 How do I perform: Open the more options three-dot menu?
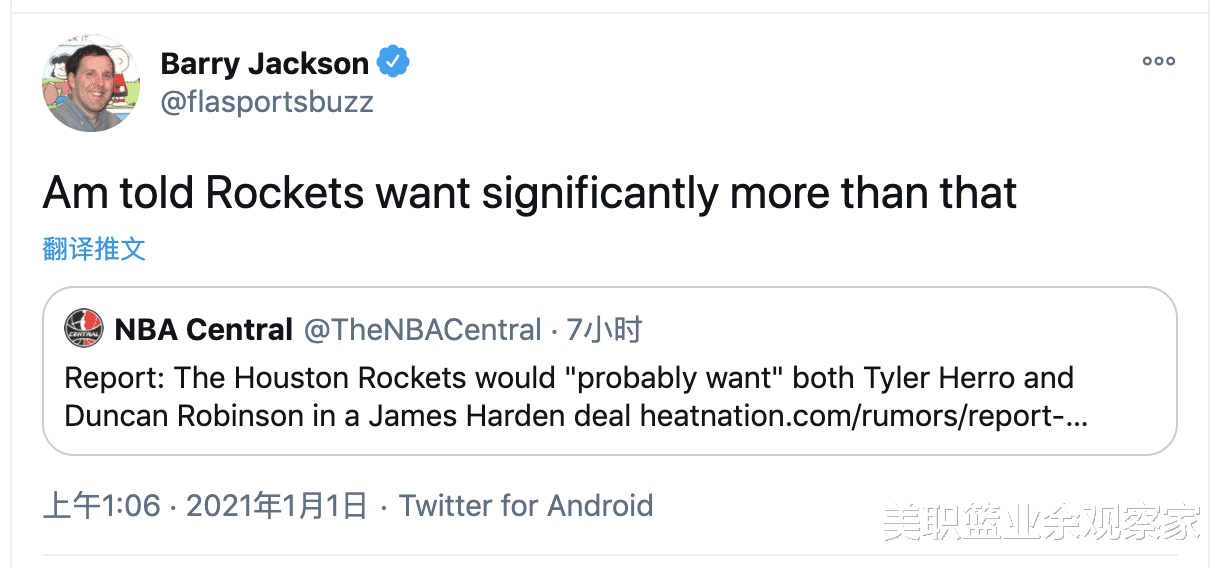click(1158, 61)
